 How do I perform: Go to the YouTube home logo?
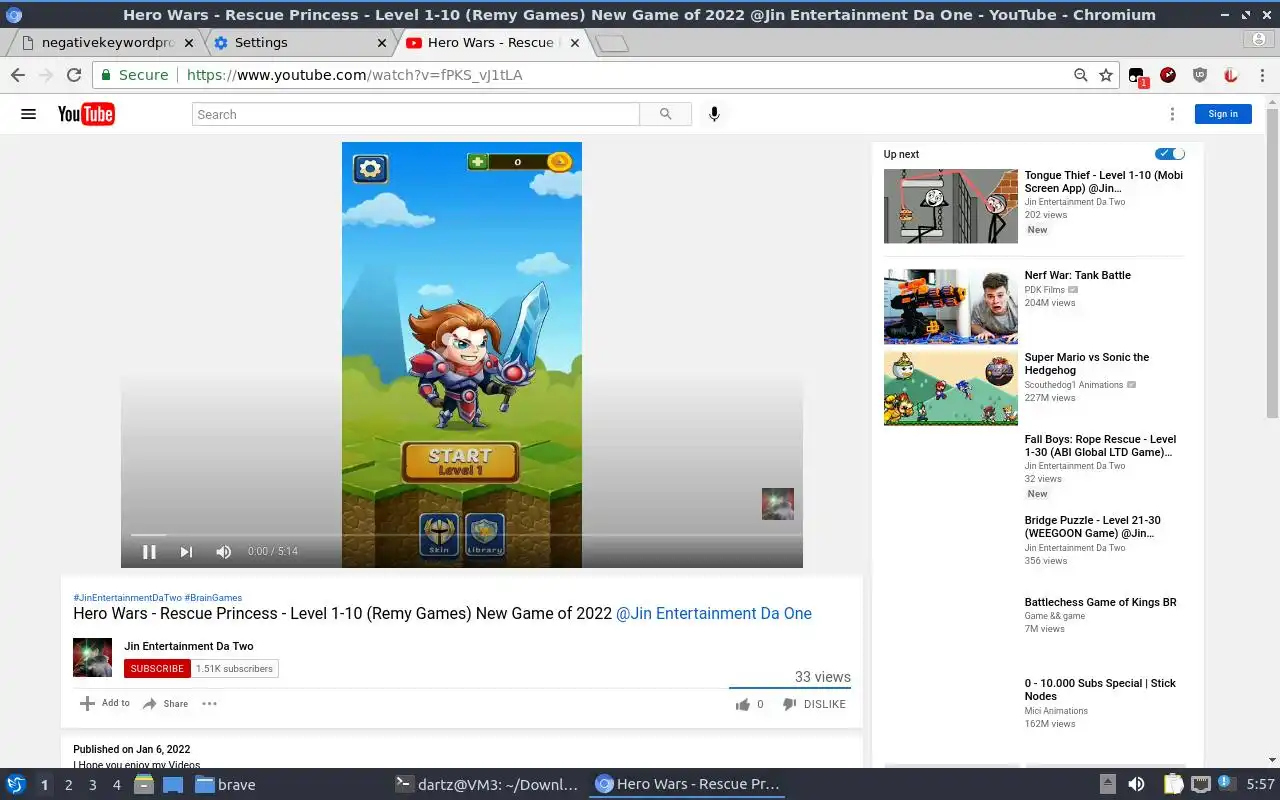click(x=86, y=114)
